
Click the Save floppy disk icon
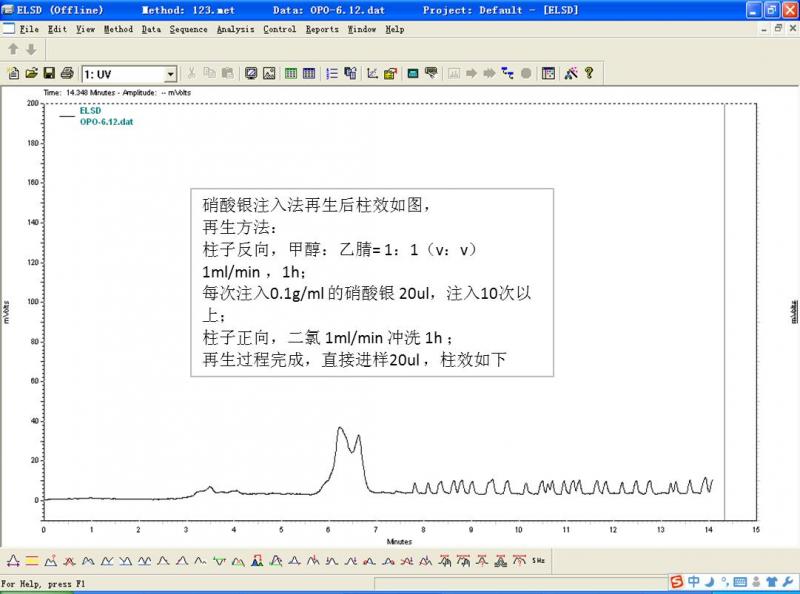tap(49, 73)
